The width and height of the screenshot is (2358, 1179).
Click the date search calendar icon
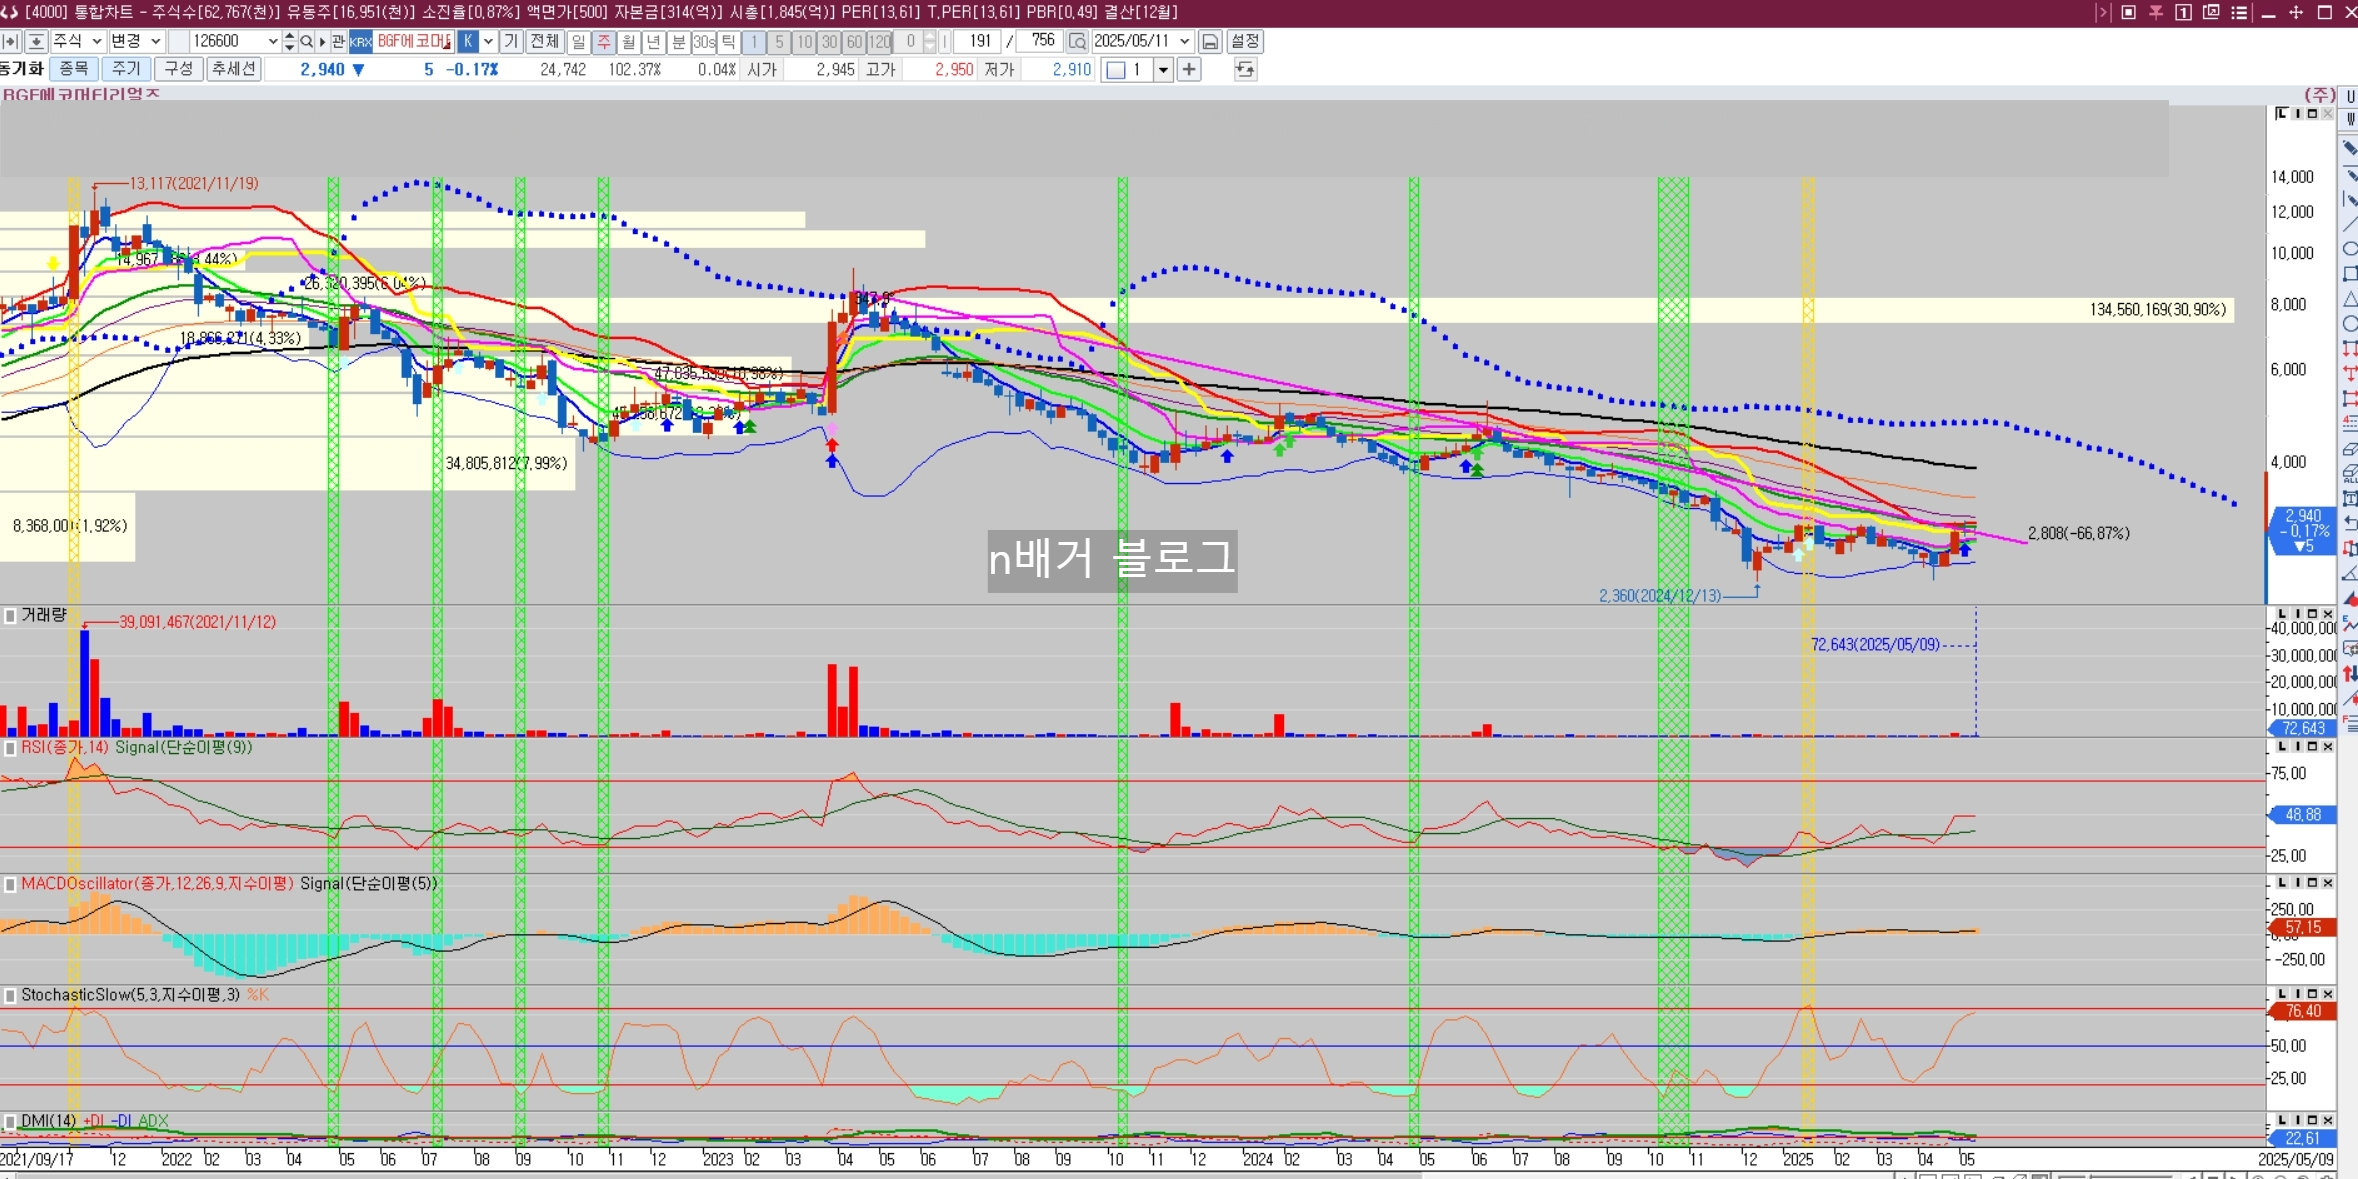point(1077,41)
